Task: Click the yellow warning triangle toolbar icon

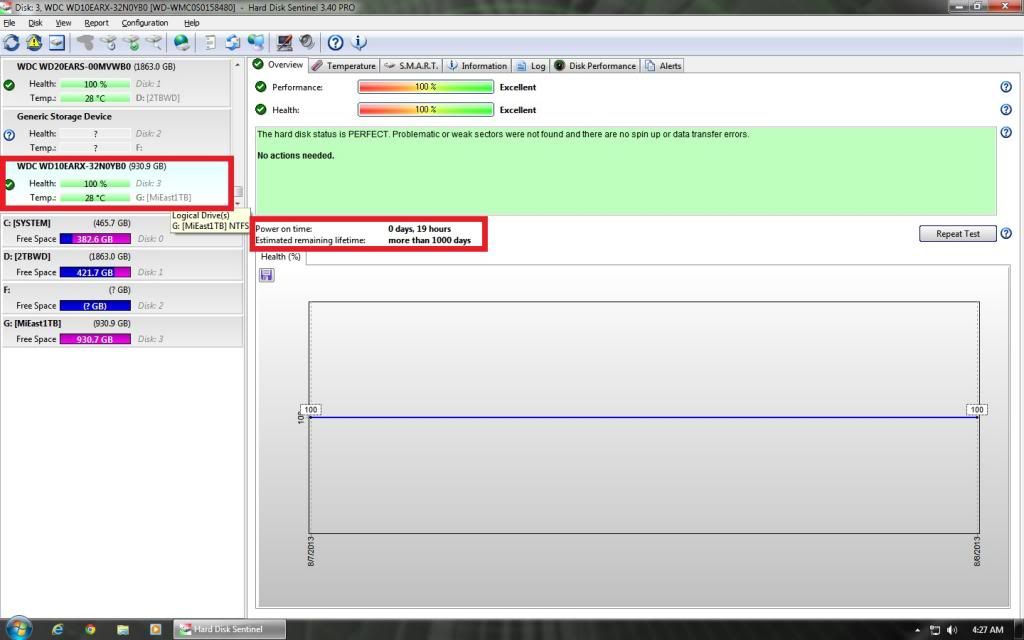Action: [x=34, y=42]
